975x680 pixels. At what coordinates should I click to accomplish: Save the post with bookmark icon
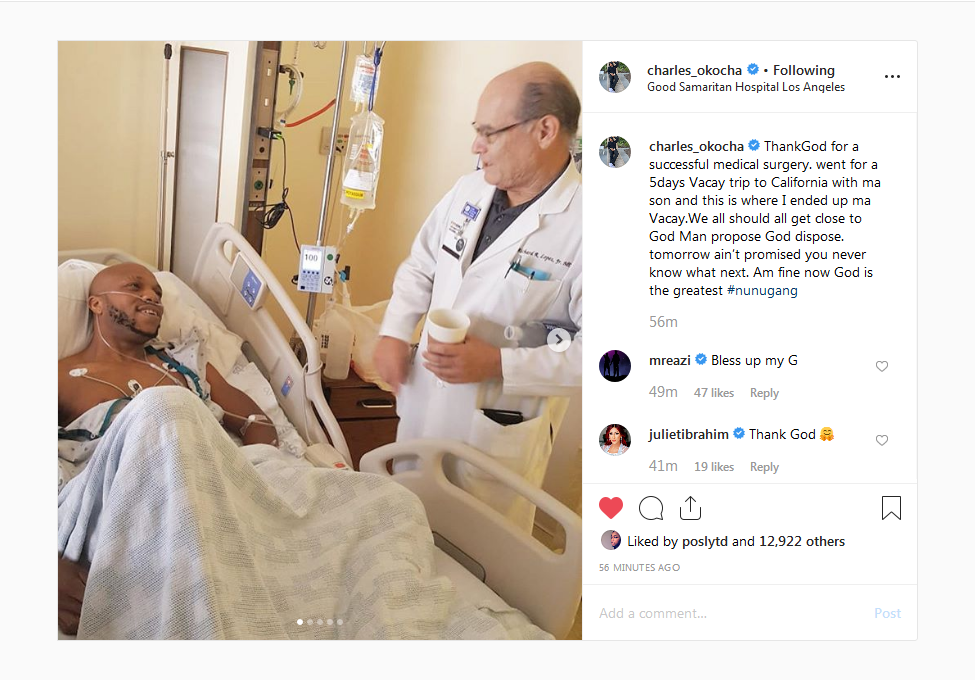pyautogui.click(x=891, y=508)
